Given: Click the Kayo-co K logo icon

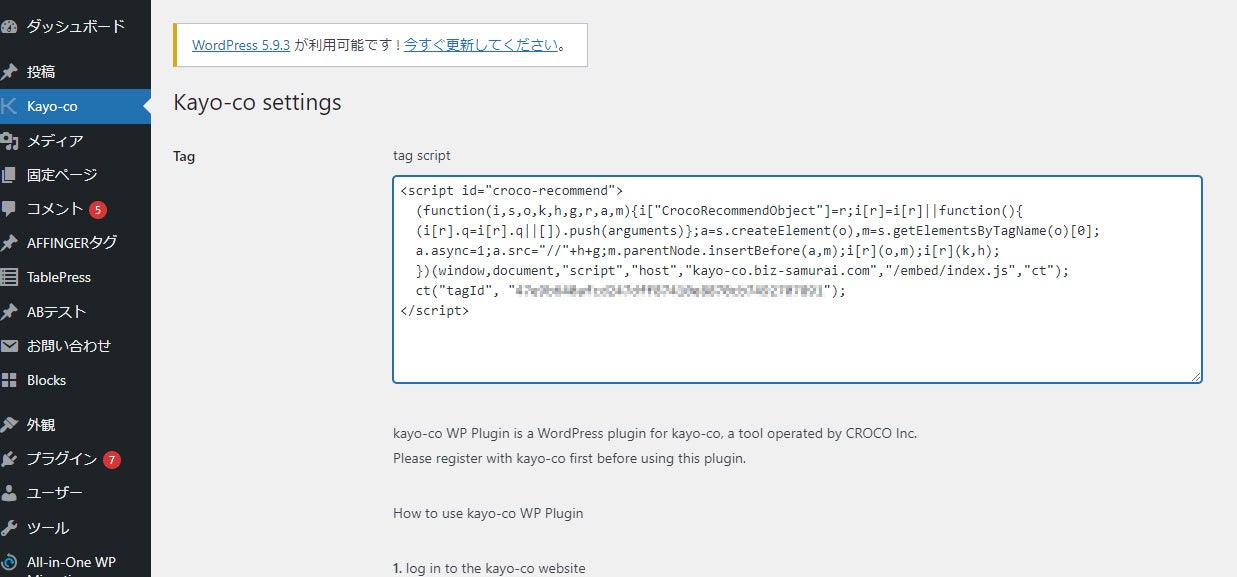Looking at the screenshot, I should (8, 106).
